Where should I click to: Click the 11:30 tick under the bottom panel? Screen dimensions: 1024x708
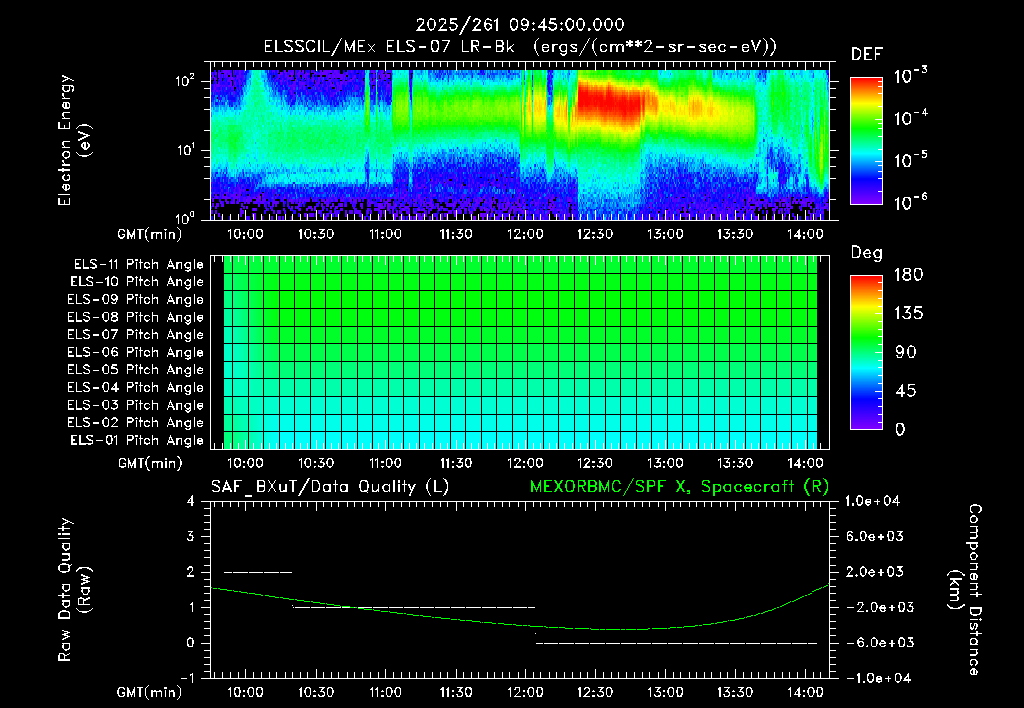pyautogui.click(x=455, y=692)
